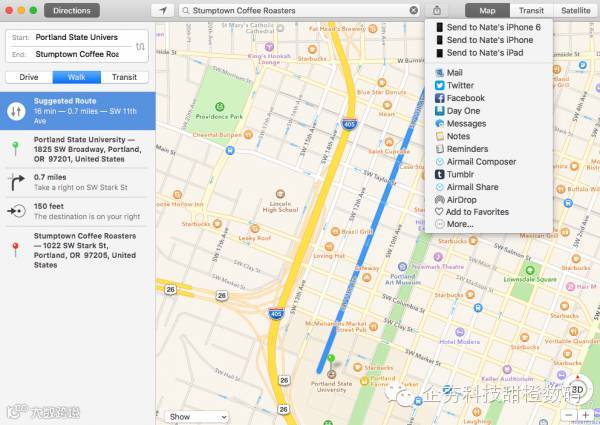Click Hotel Modera map marker
The image size is (600, 425).
click(x=460, y=332)
